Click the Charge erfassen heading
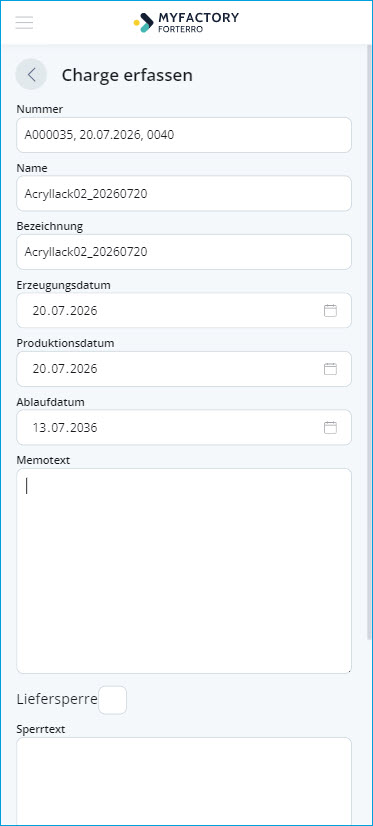373x826 pixels. coord(127,75)
